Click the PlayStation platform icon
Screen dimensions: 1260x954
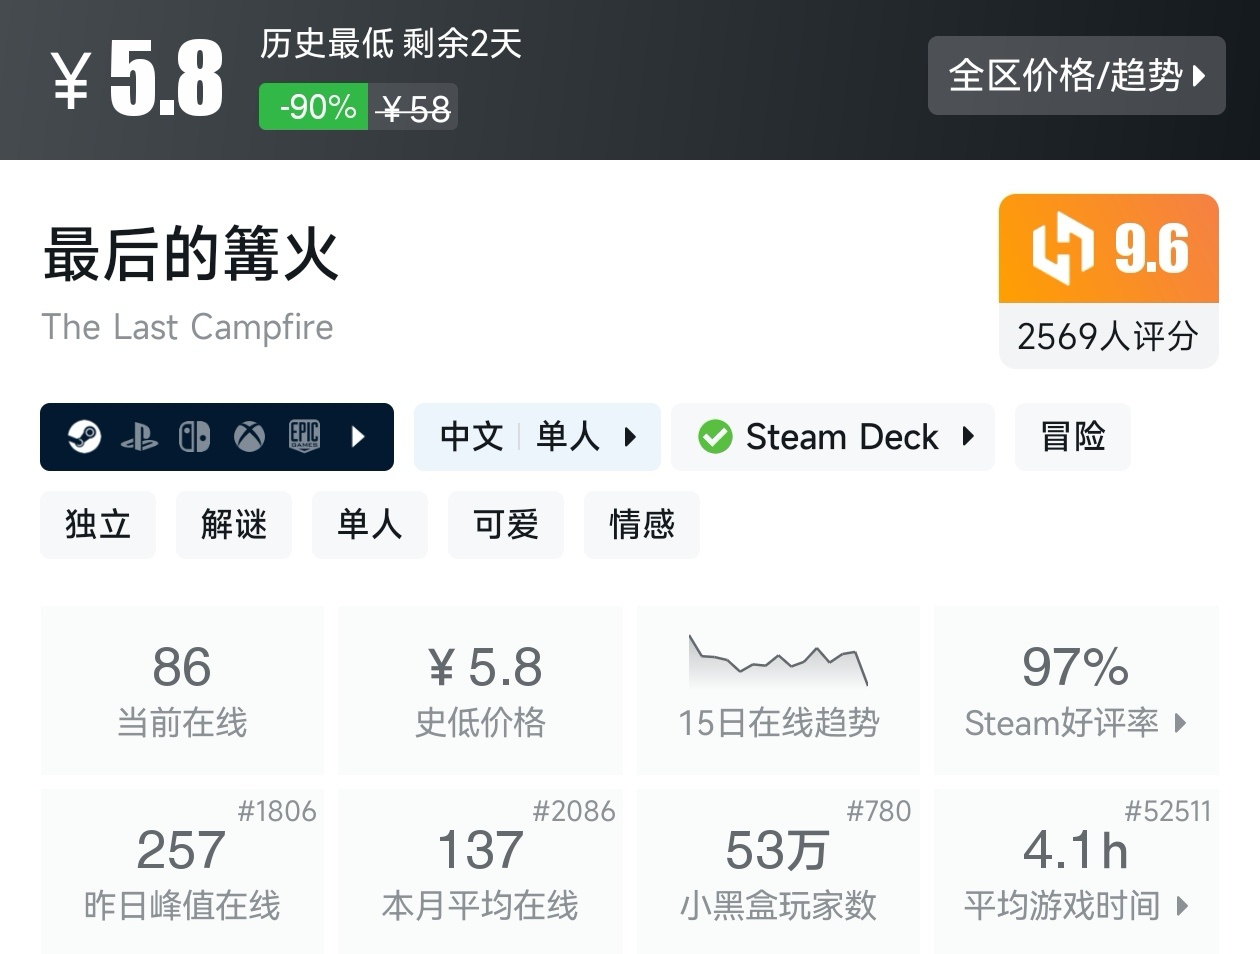coord(139,437)
